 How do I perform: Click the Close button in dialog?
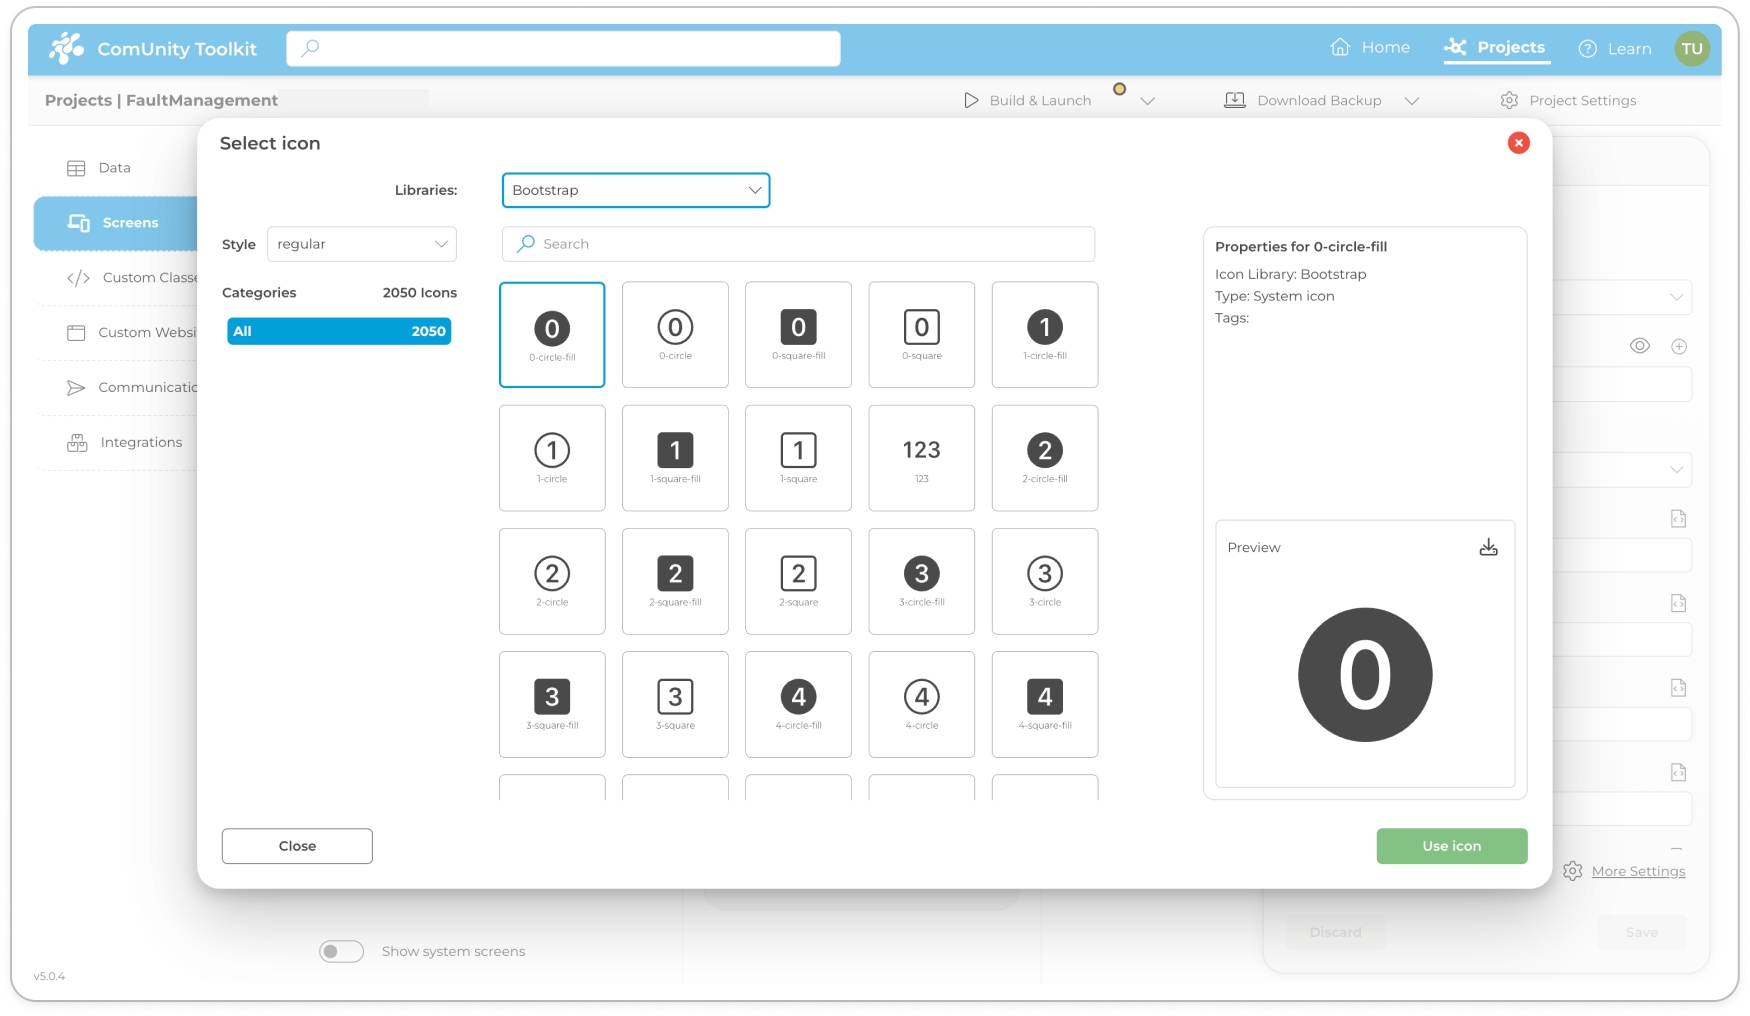pos(297,846)
